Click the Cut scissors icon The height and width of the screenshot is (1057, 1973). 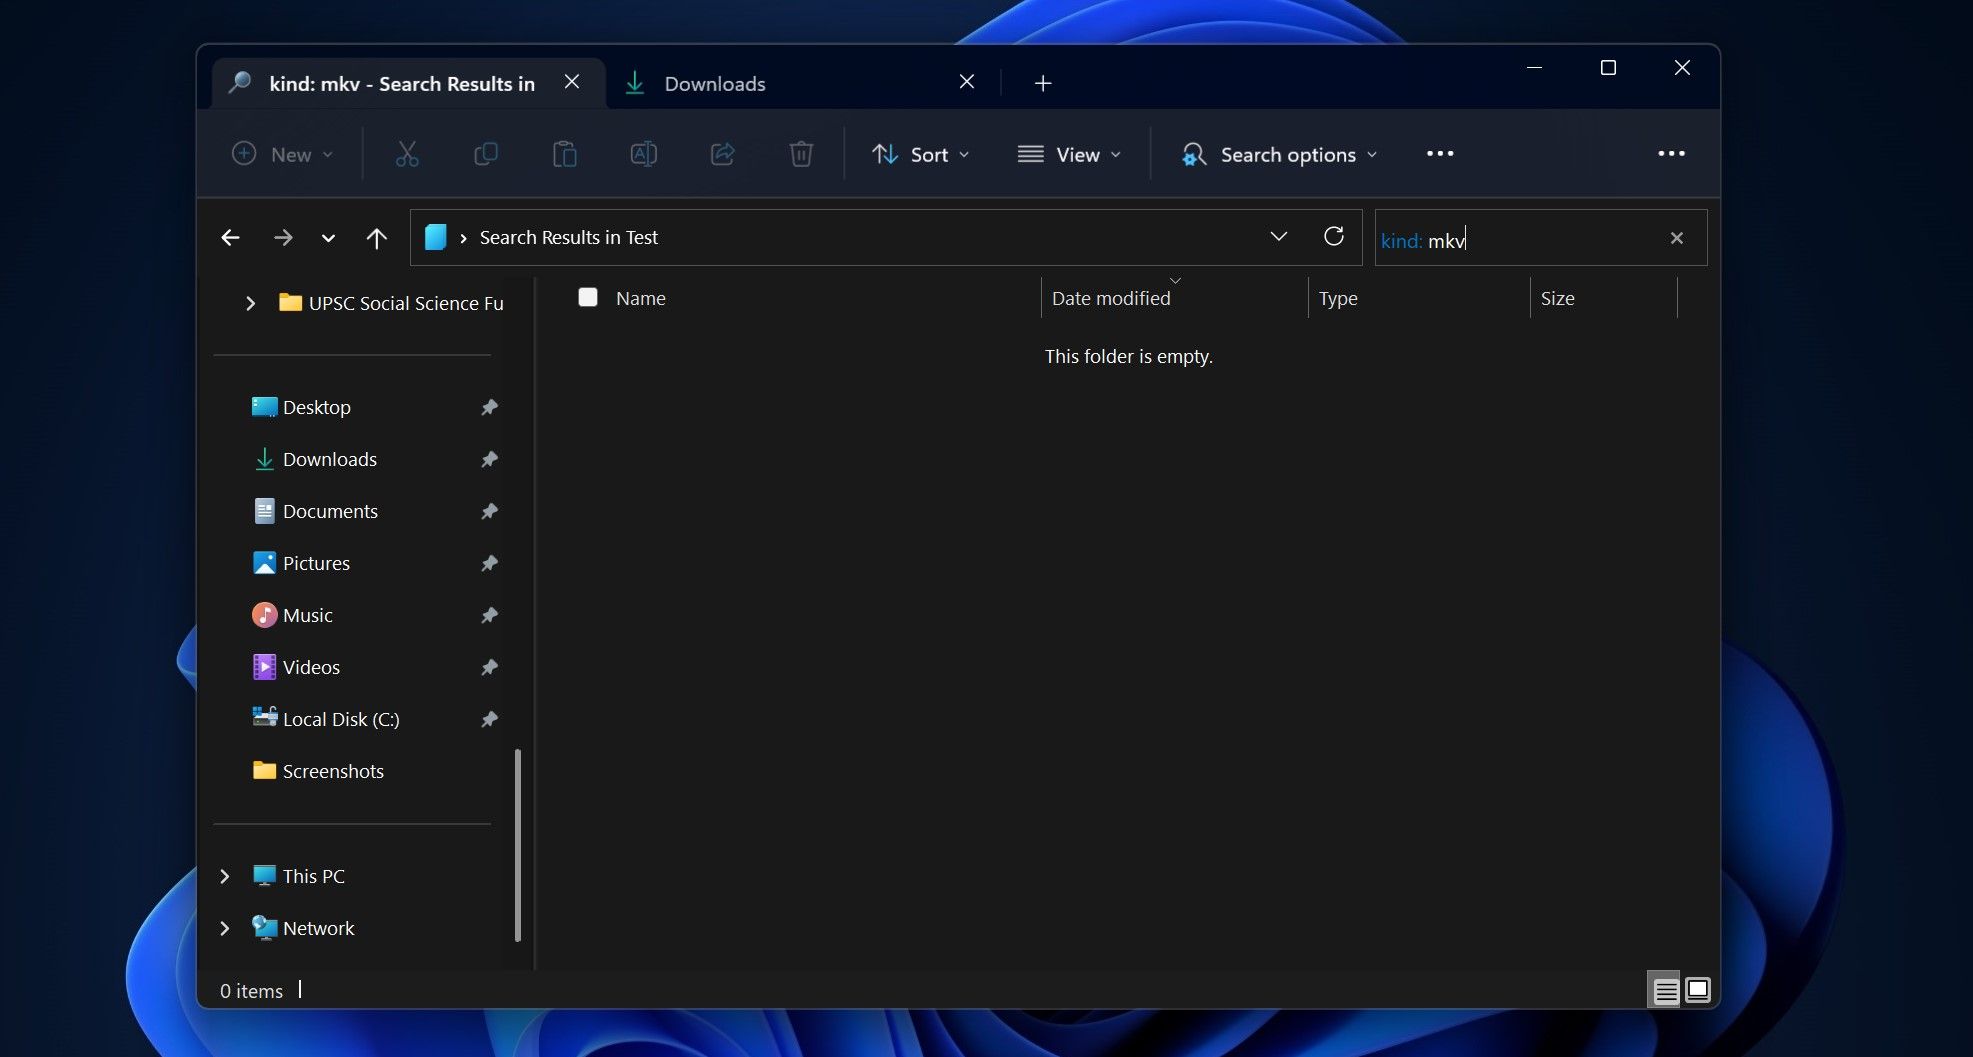pyautogui.click(x=406, y=154)
